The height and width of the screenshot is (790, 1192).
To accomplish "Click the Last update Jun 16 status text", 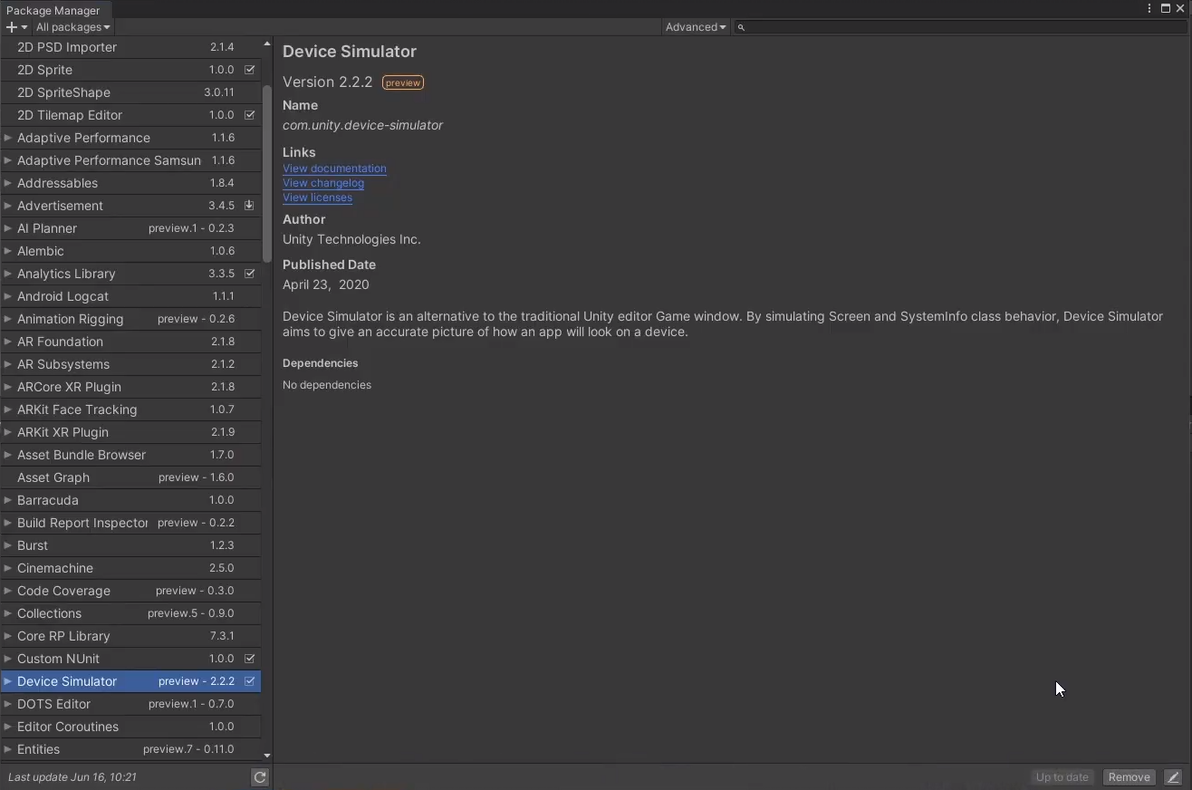I will pos(72,777).
